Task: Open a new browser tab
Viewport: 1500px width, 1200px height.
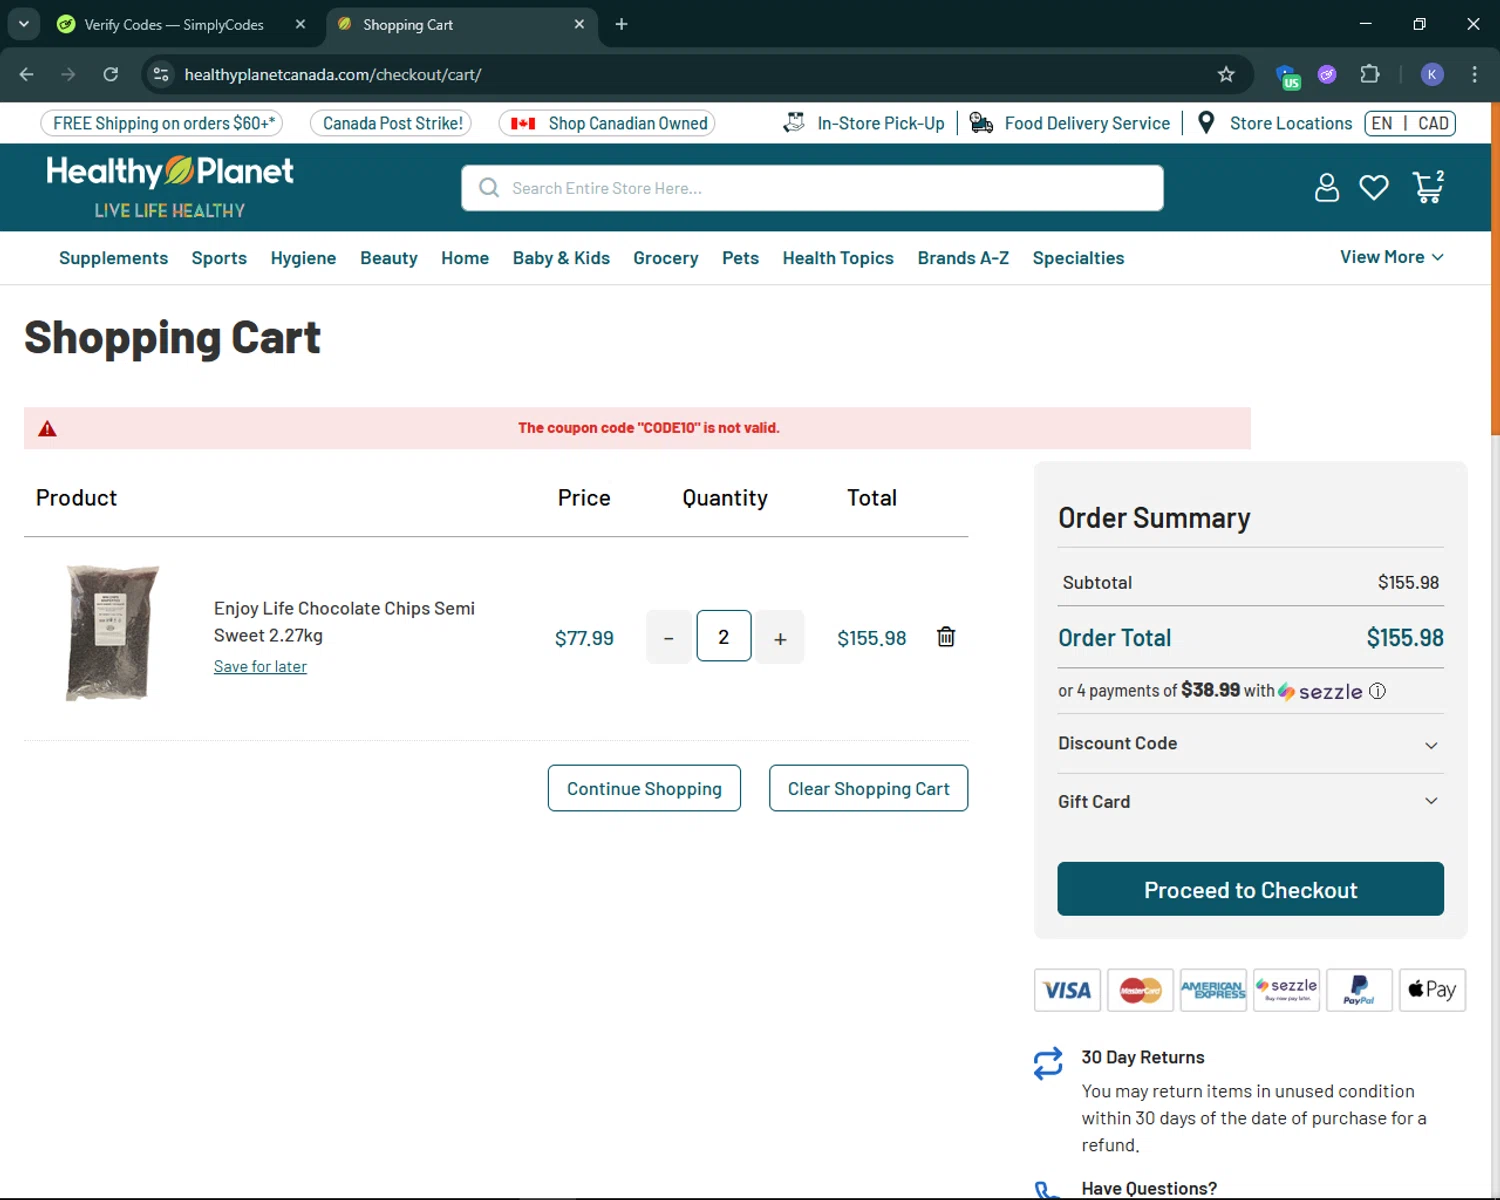Action: pyautogui.click(x=621, y=24)
